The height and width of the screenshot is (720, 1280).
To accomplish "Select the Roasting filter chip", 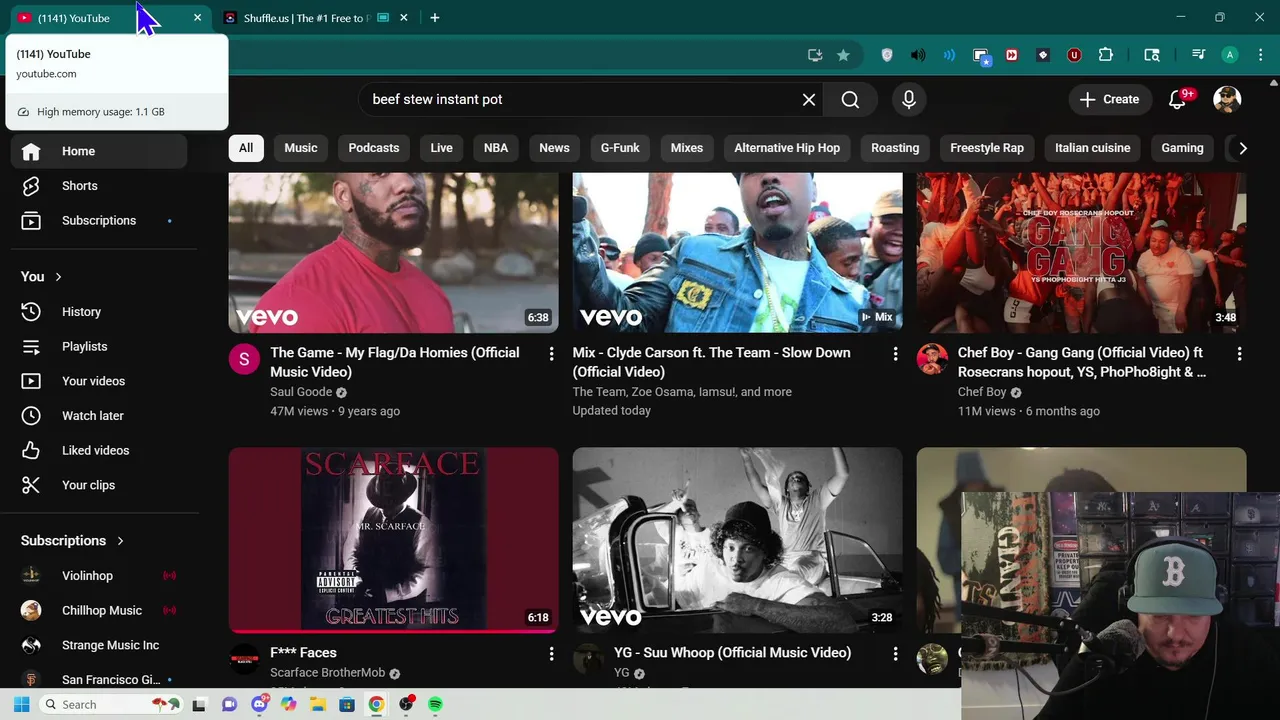I will click(895, 148).
